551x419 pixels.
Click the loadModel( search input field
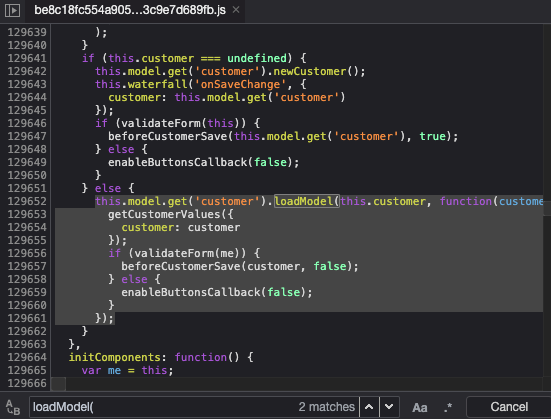(x=162, y=407)
